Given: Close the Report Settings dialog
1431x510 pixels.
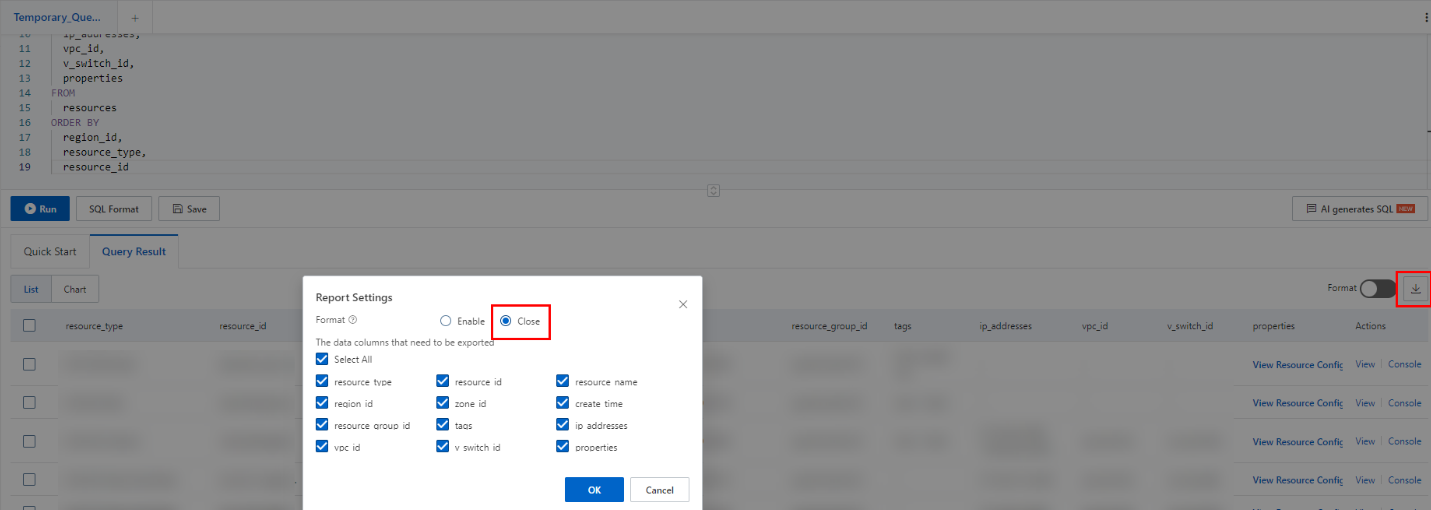Looking at the screenshot, I should [683, 304].
